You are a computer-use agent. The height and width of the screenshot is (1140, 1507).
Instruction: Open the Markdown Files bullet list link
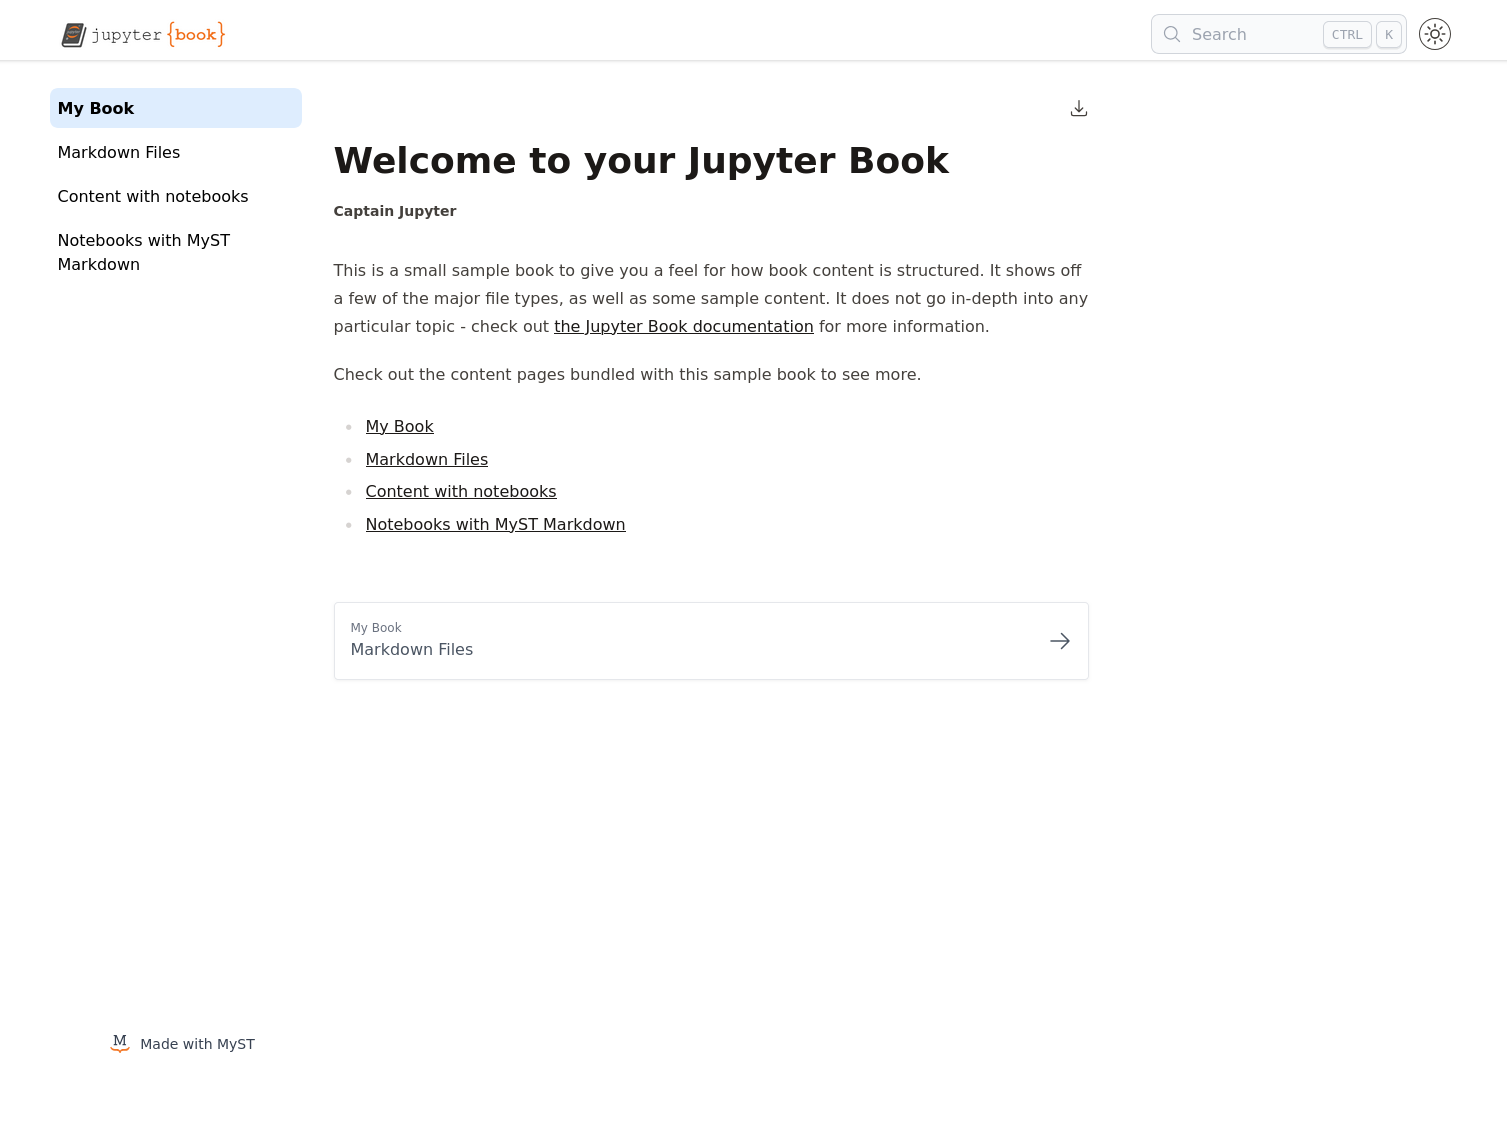pyautogui.click(x=426, y=459)
